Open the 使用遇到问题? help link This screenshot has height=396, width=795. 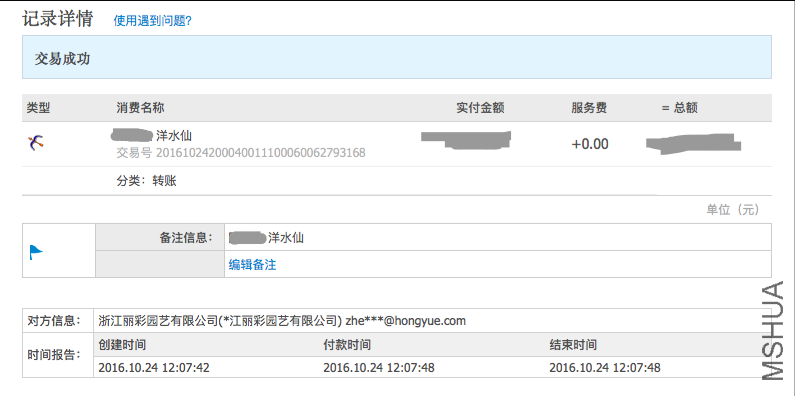tap(152, 21)
